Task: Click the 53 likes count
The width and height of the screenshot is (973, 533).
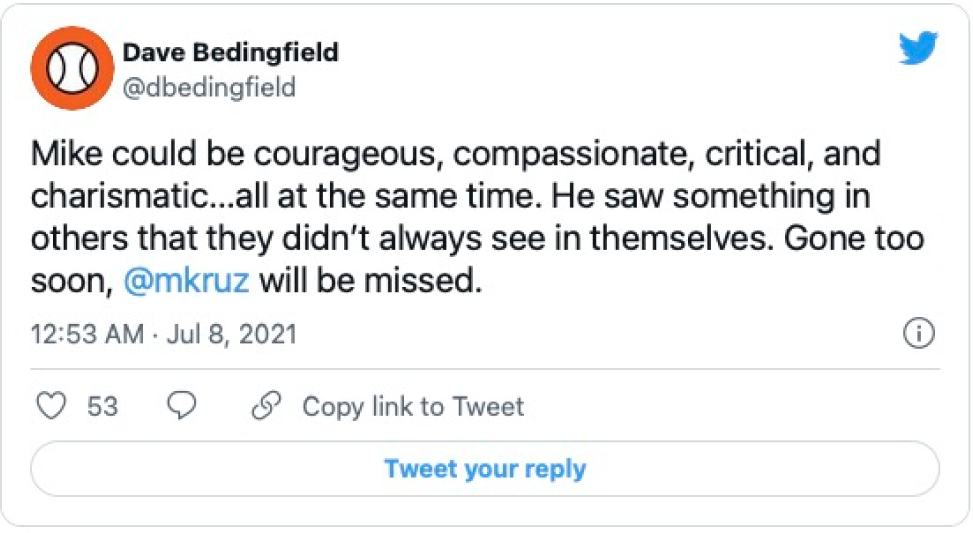Action: point(103,407)
